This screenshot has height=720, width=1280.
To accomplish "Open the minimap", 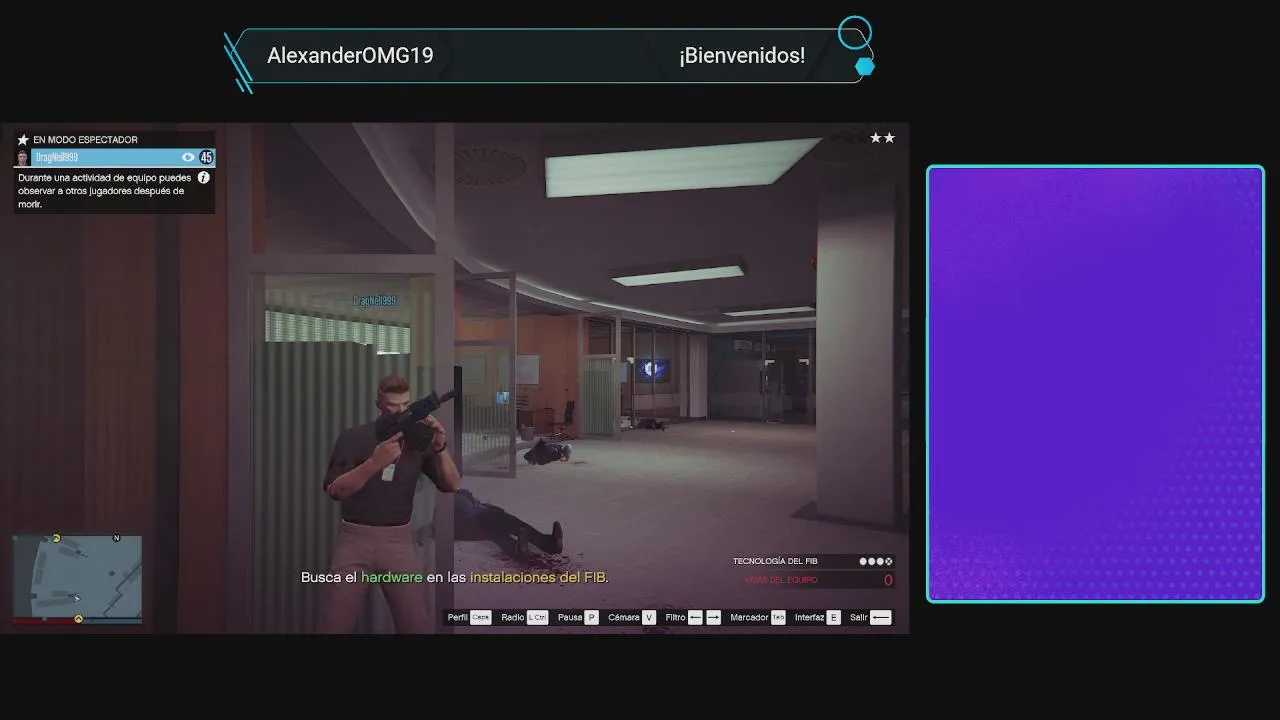I will (x=77, y=576).
